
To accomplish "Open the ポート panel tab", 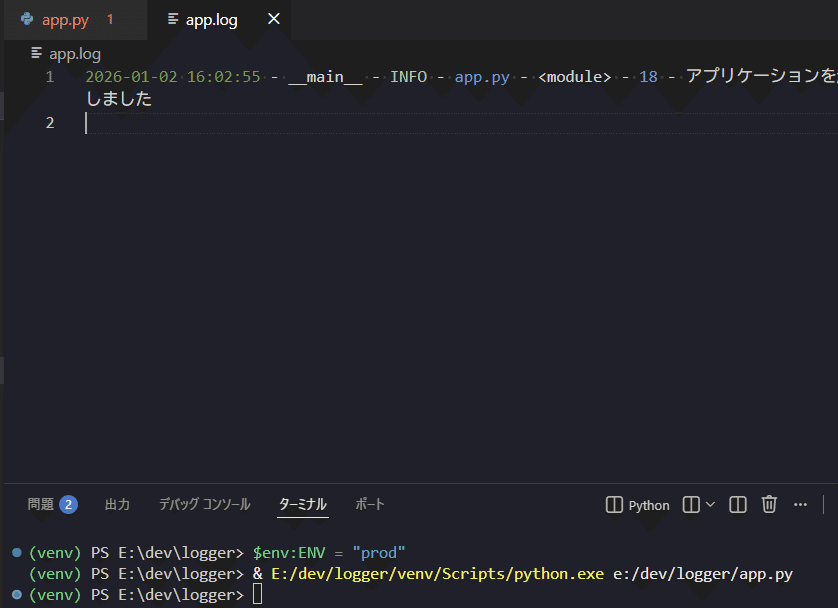I will tap(370, 504).
